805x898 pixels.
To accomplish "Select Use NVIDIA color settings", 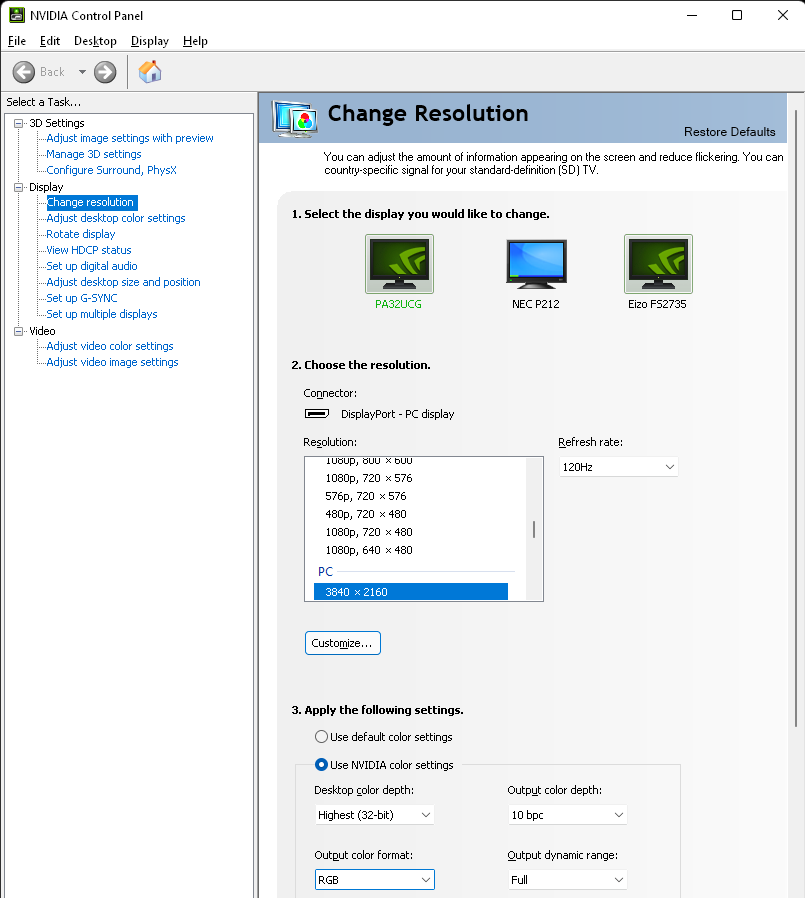I will [x=322, y=766].
